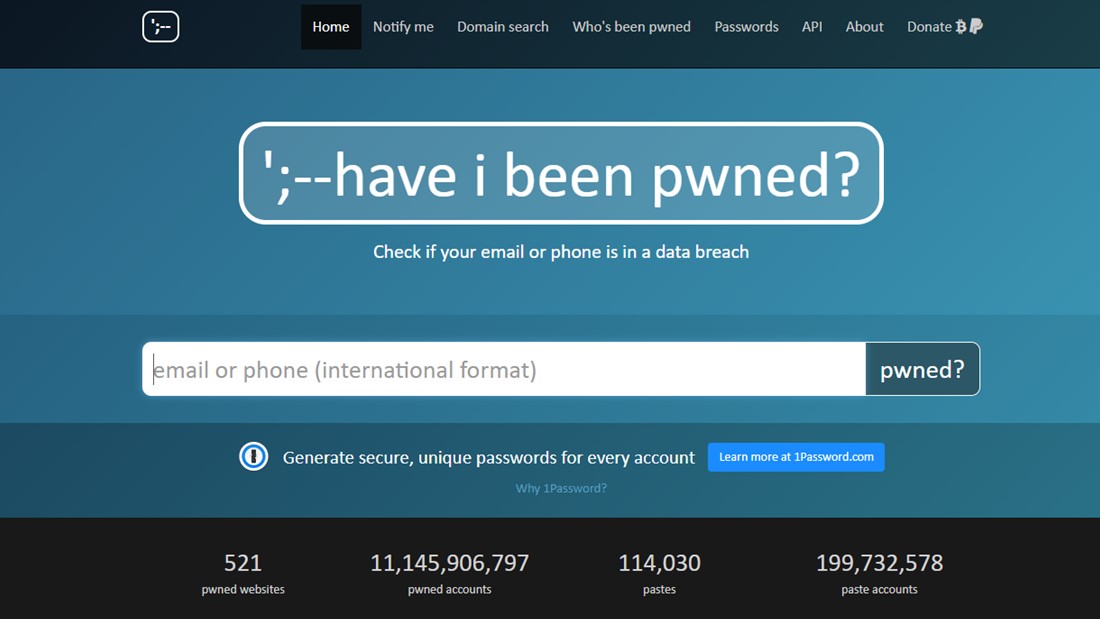Focus the email or phone input field

[x=504, y=369]
